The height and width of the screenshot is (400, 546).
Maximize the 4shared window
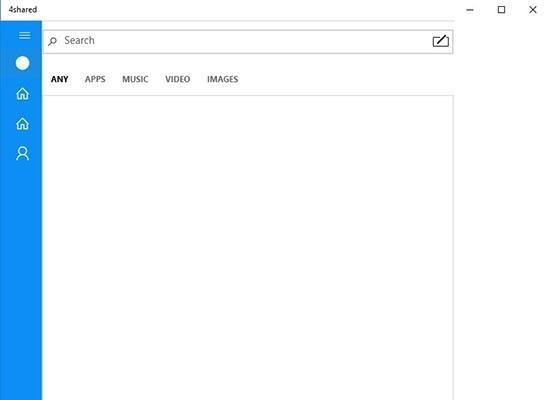(501, 10)
